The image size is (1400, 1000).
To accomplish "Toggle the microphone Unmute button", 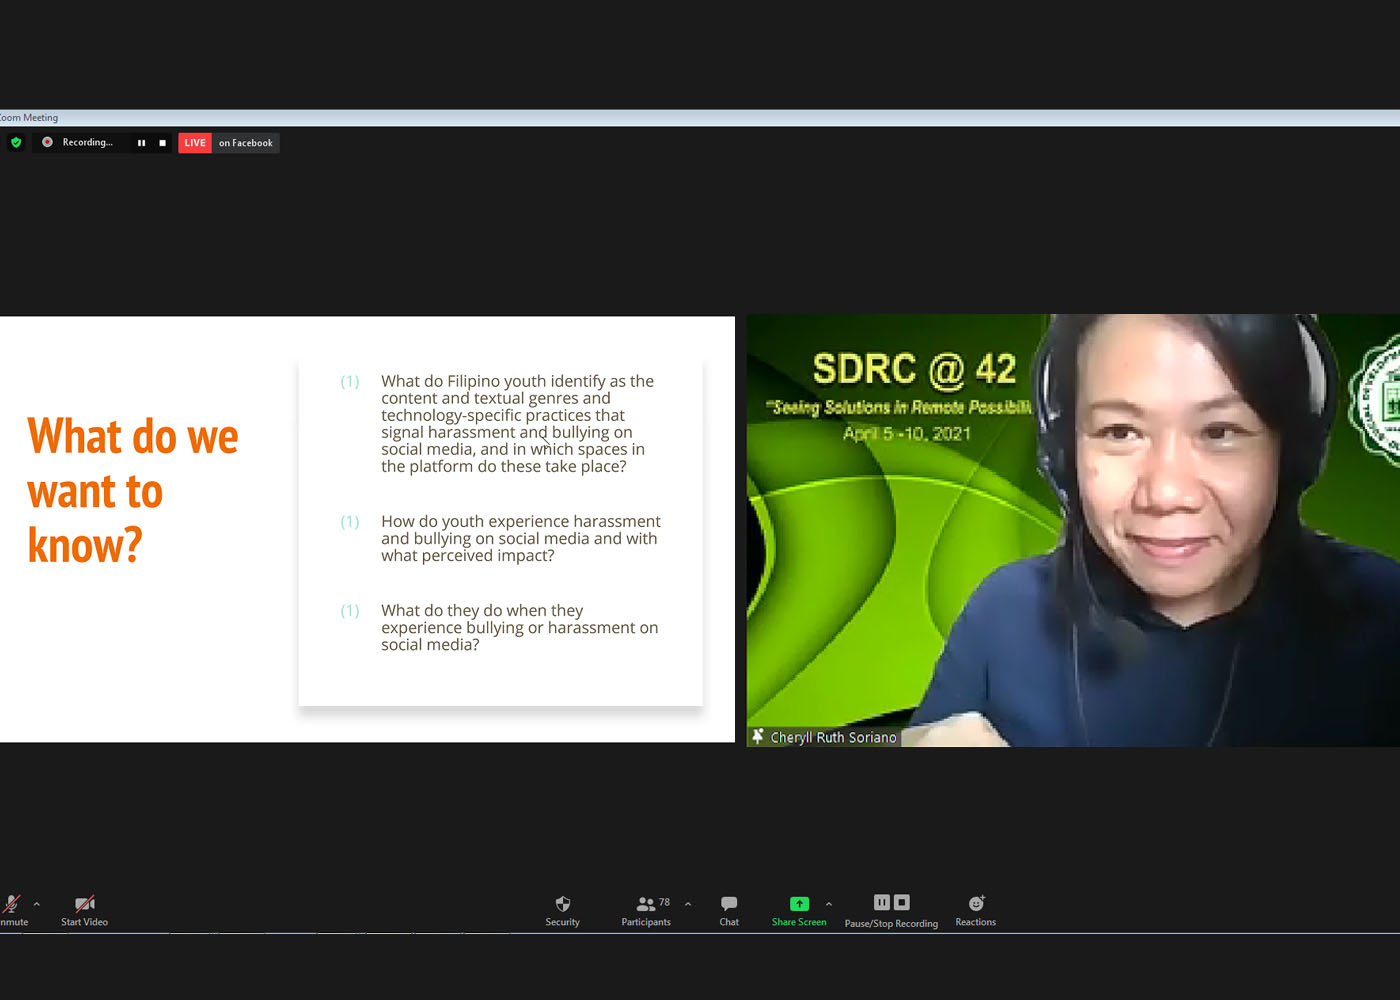I will click(x=12, y=910).
